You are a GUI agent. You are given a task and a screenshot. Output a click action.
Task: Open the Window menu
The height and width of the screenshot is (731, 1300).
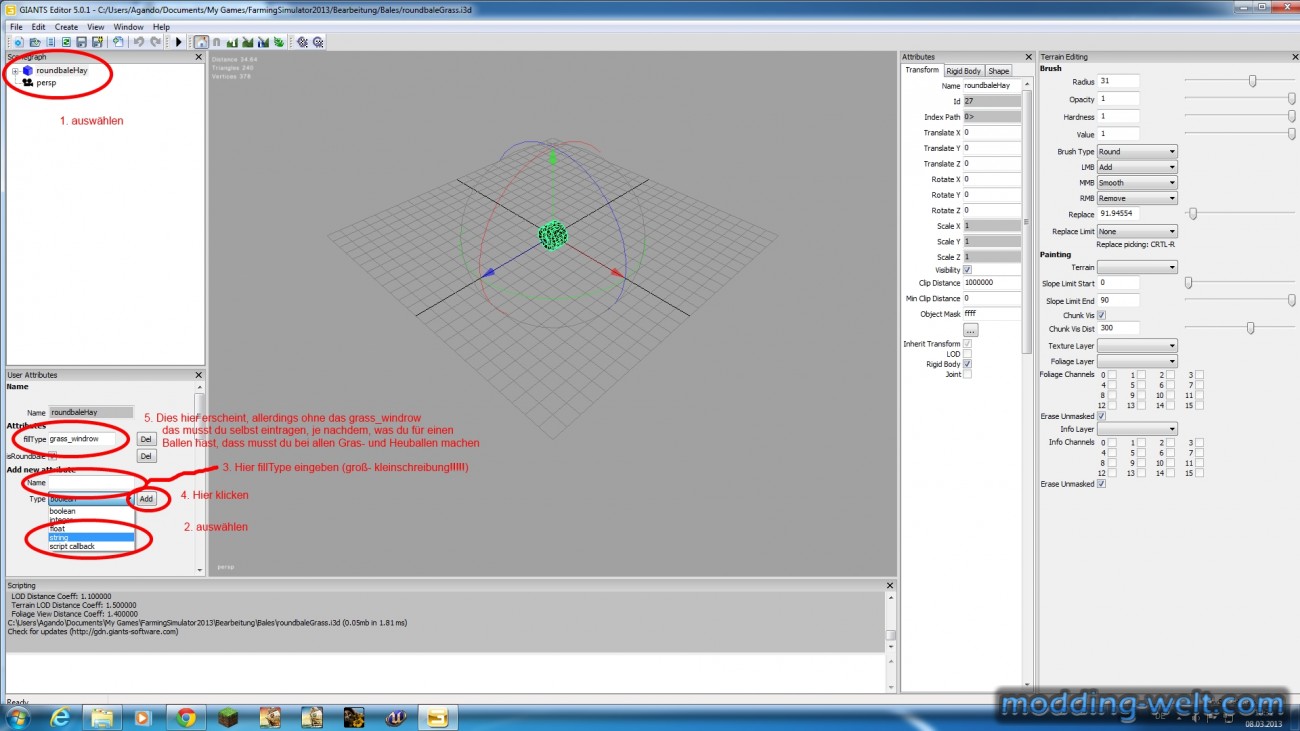pyautogui.click(x=128, y=27)
